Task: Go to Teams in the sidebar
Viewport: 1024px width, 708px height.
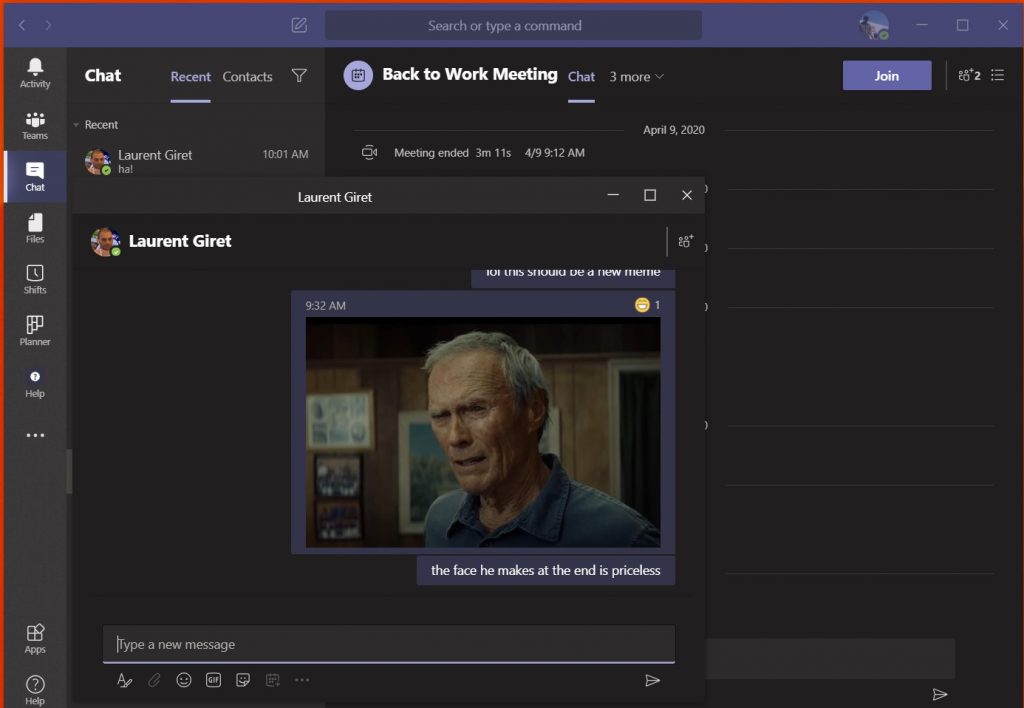Action: (35, 125)
